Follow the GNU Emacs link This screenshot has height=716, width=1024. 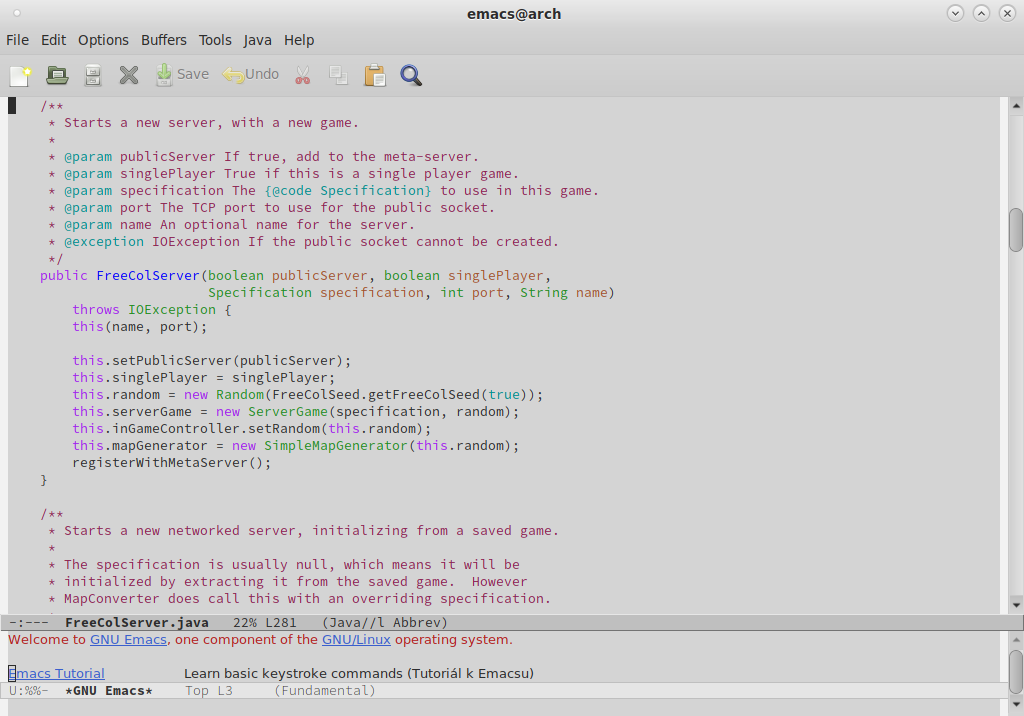click(x=128, y=640)
